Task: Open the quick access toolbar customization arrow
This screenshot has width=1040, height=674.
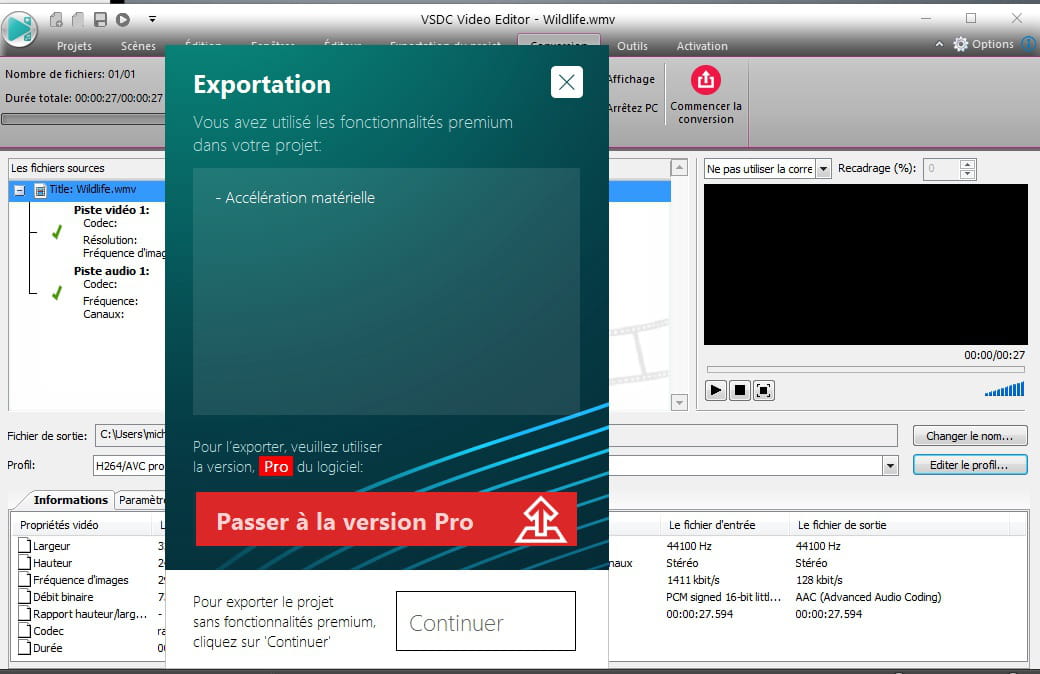Action: [x=153, y=20]
